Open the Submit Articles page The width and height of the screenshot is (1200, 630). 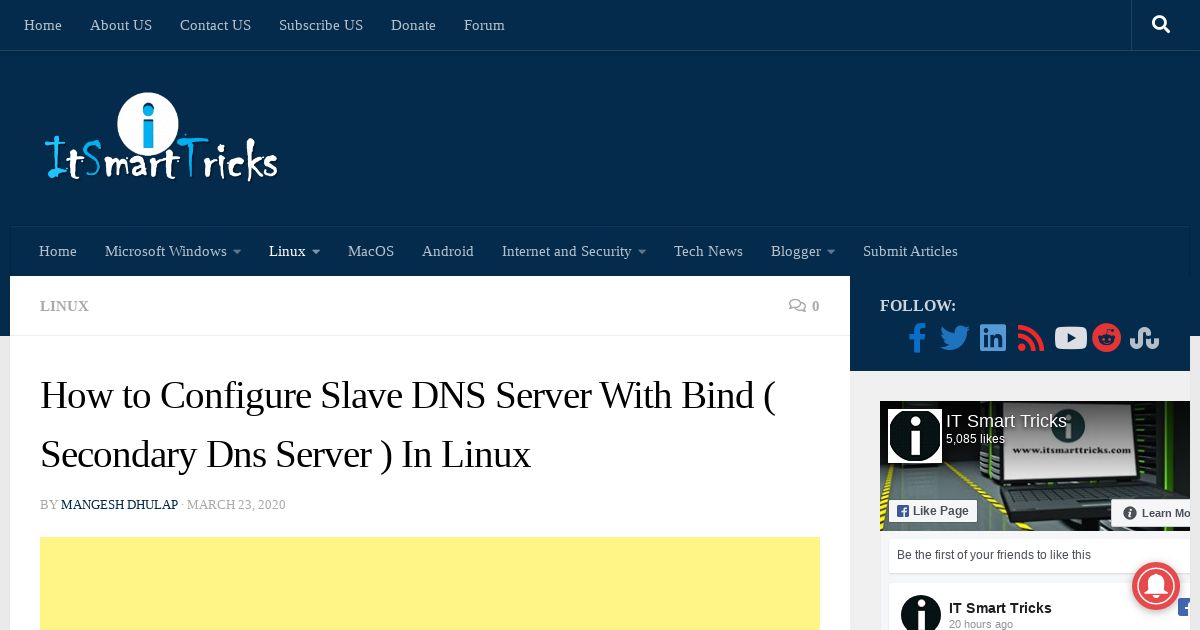click(910, 251)
